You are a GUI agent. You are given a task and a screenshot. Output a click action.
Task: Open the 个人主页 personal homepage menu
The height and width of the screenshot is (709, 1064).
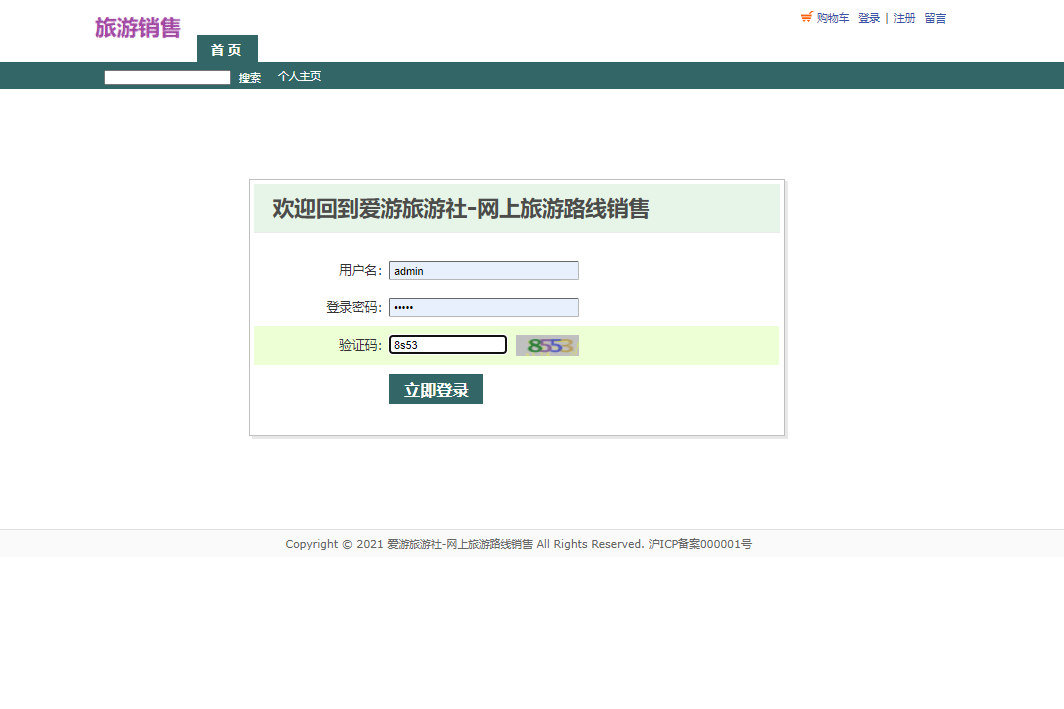click(299, 76)
